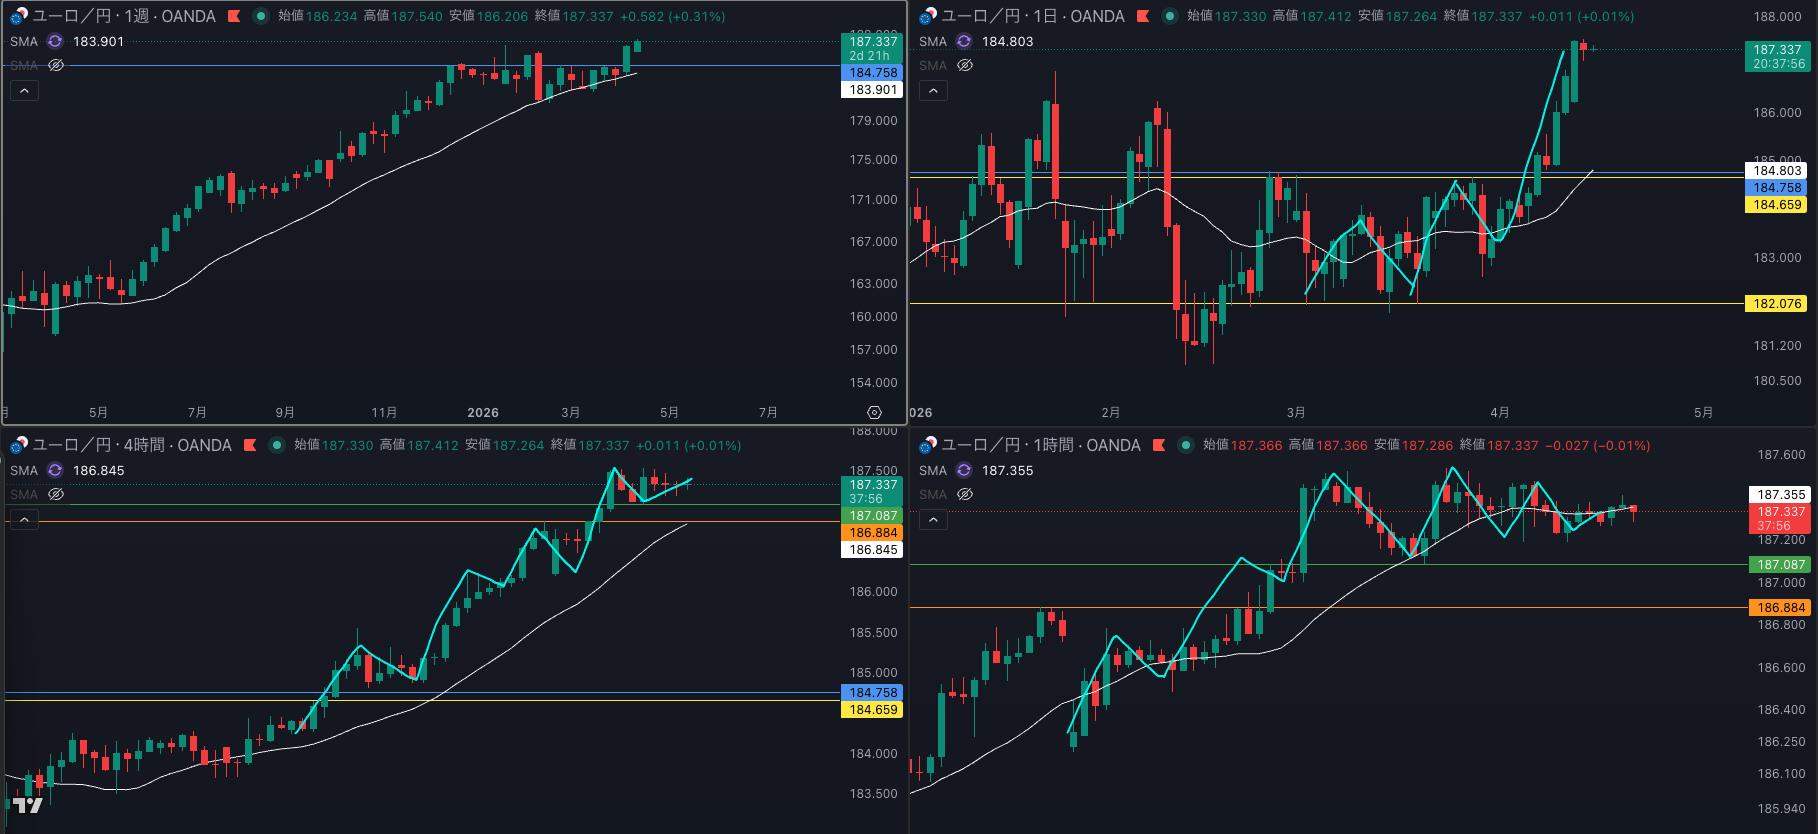Open chart settings gear on the weekly chart
1818x834 pixels.
pyautogui.click(x=874, y=412)
